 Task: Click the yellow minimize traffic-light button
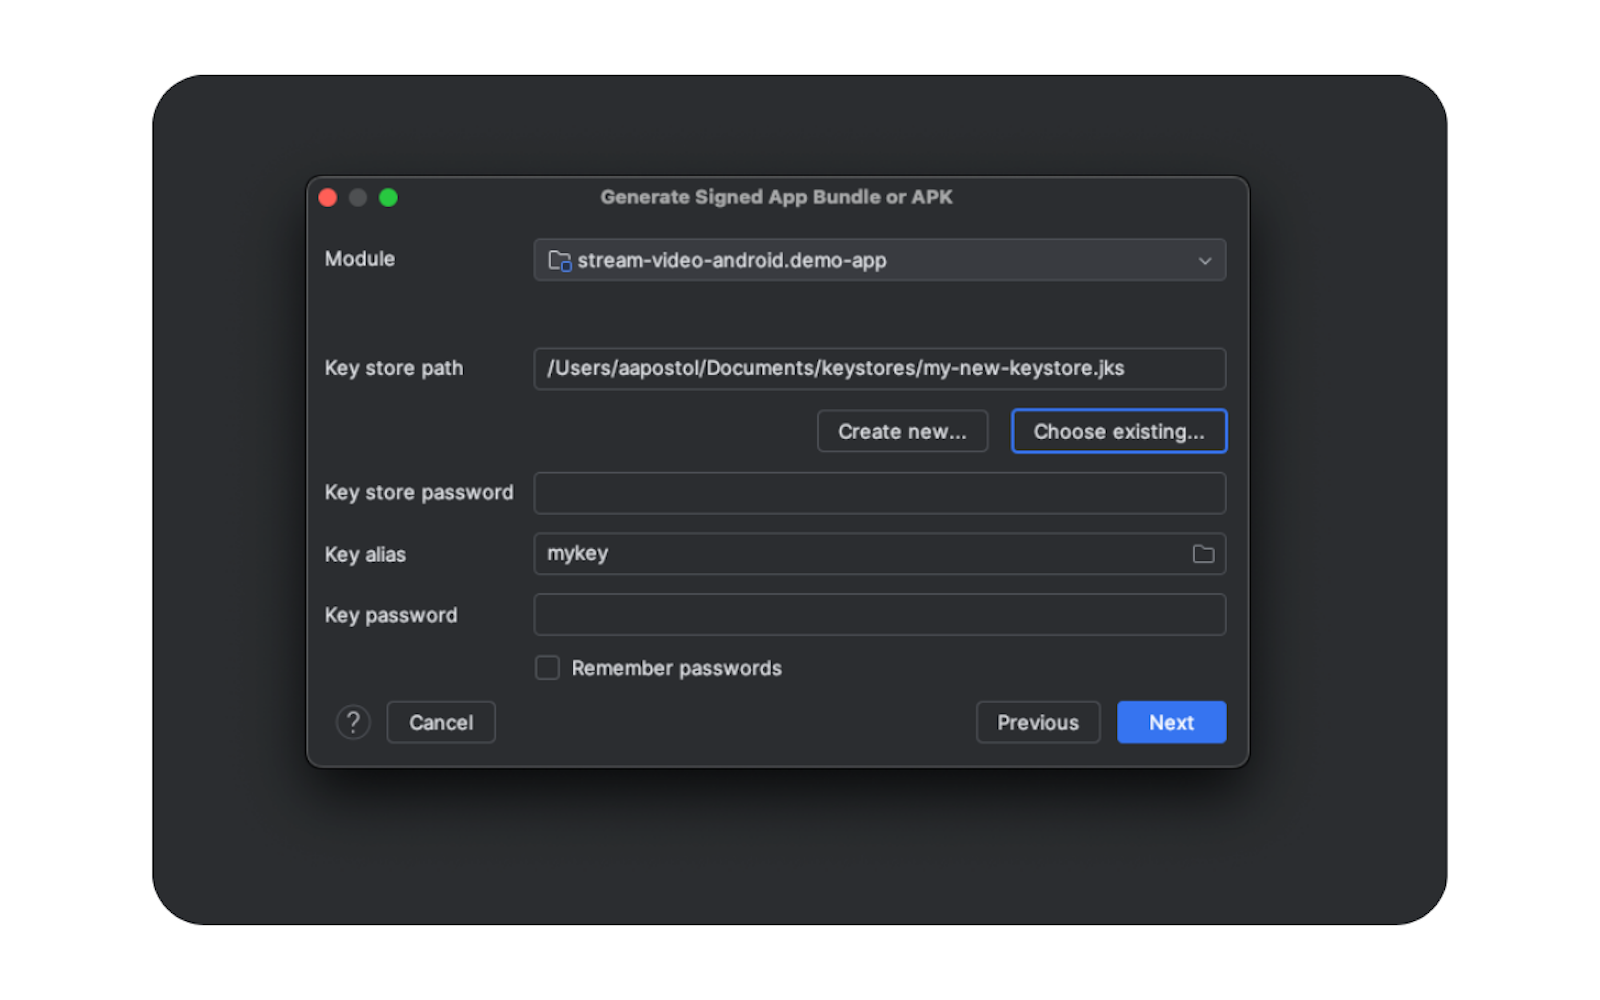tap(358, 197)
